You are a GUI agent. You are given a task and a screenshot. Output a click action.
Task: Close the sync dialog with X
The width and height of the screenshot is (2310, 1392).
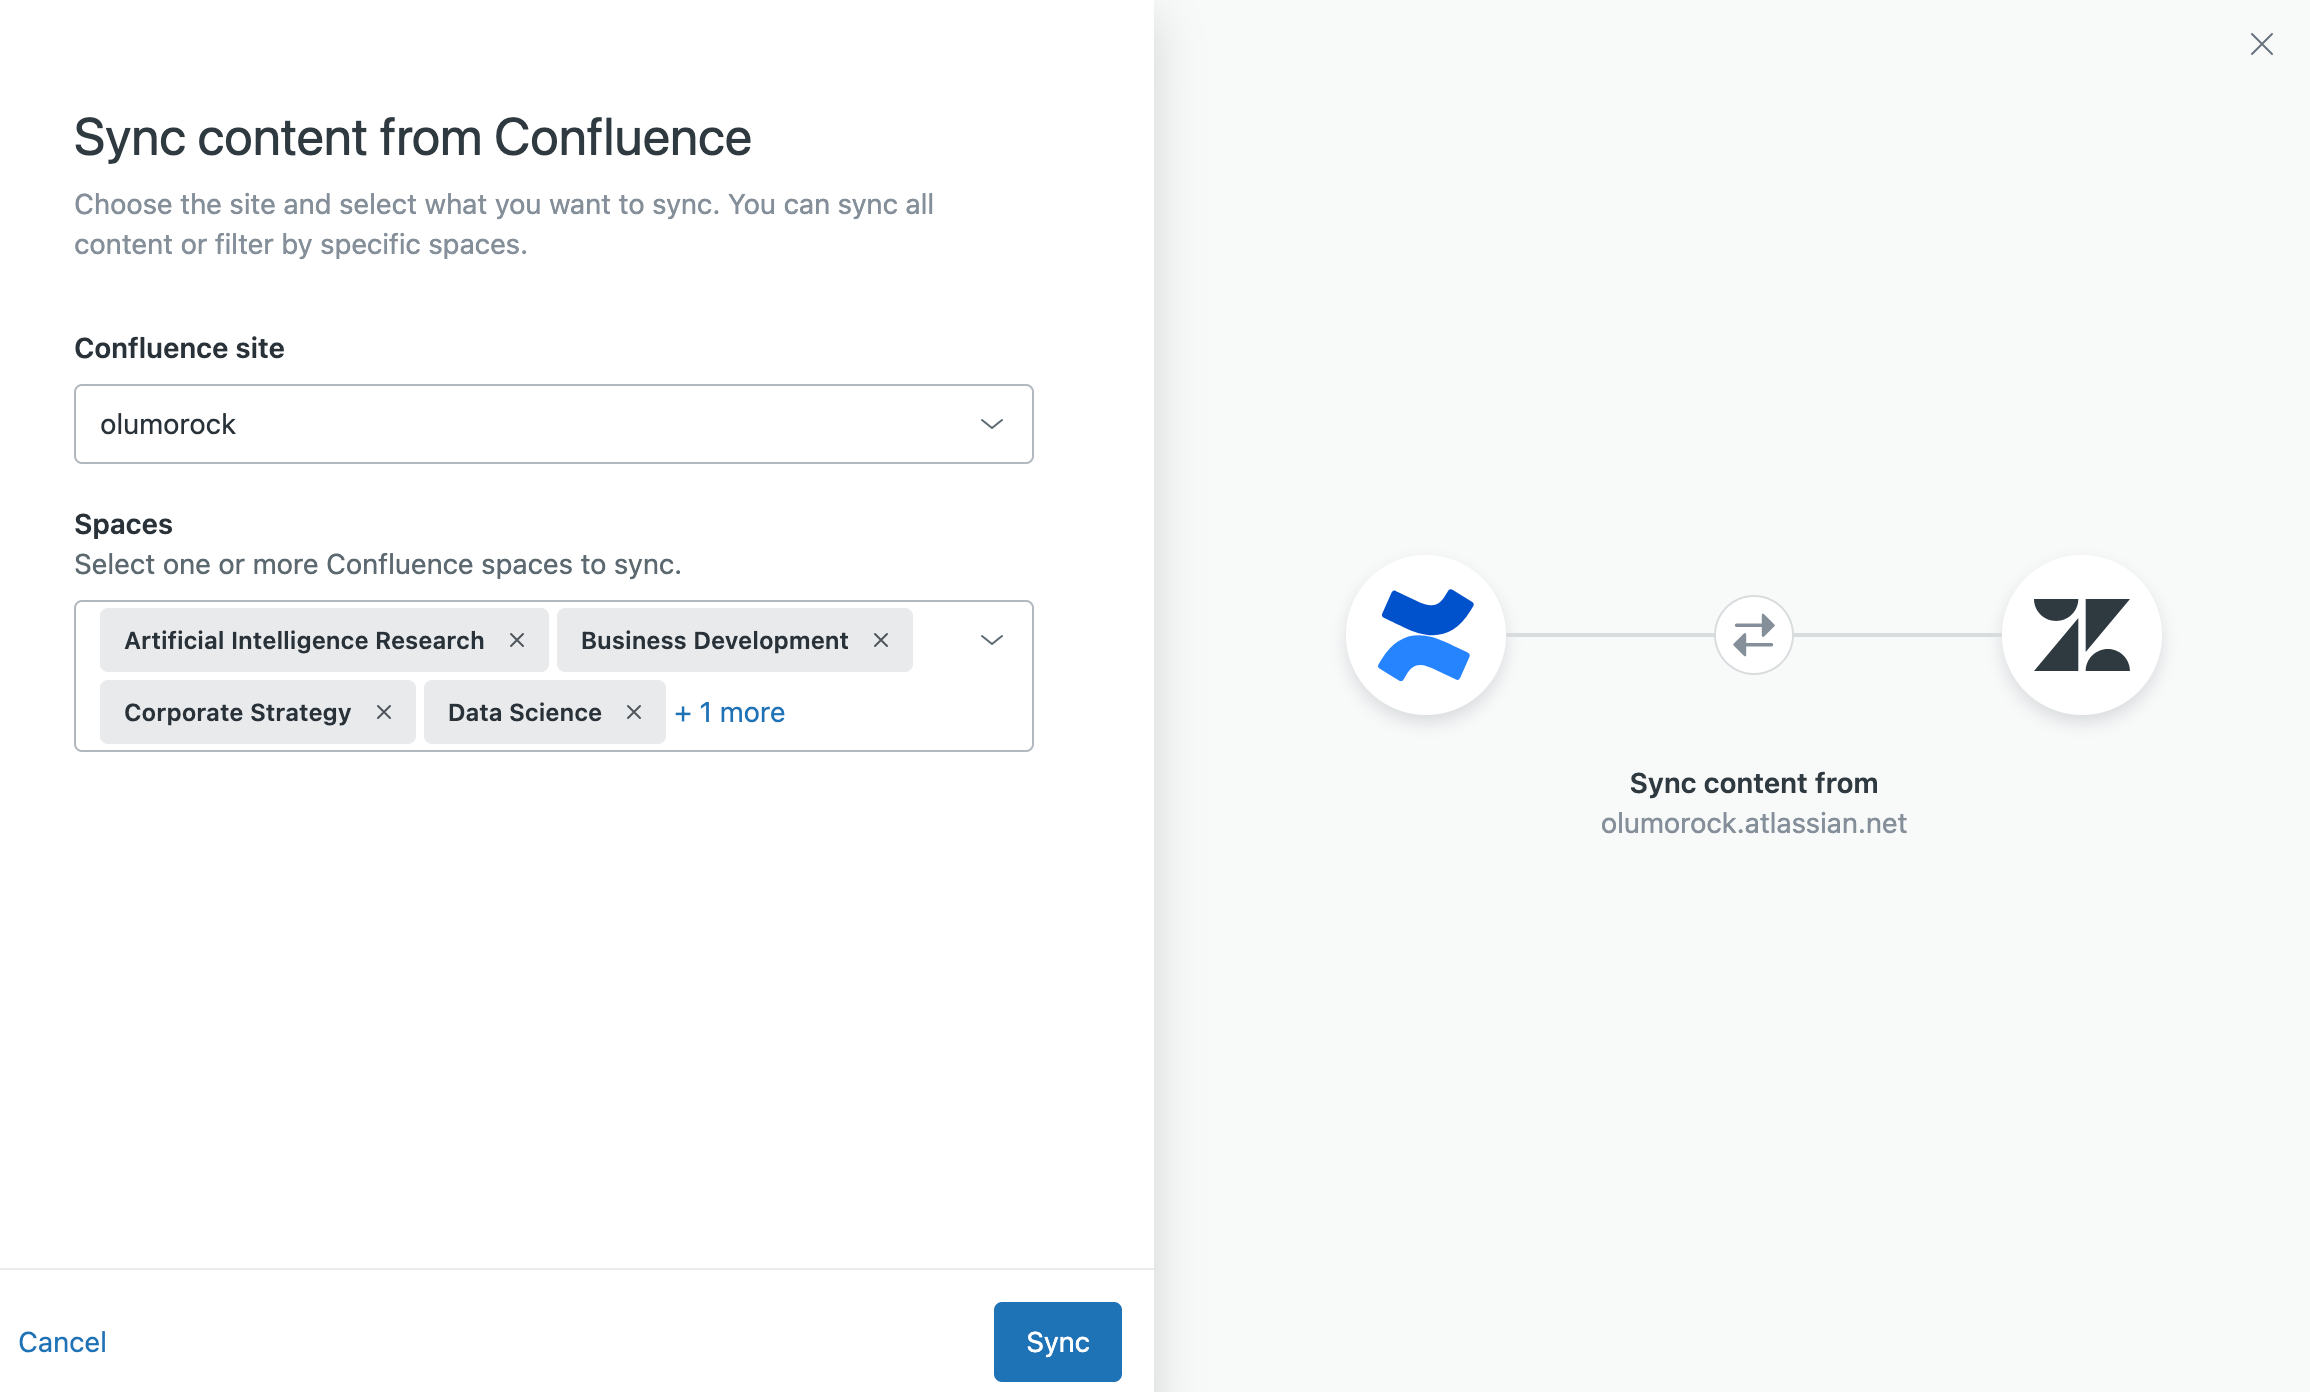click(x=2261, y=44)
